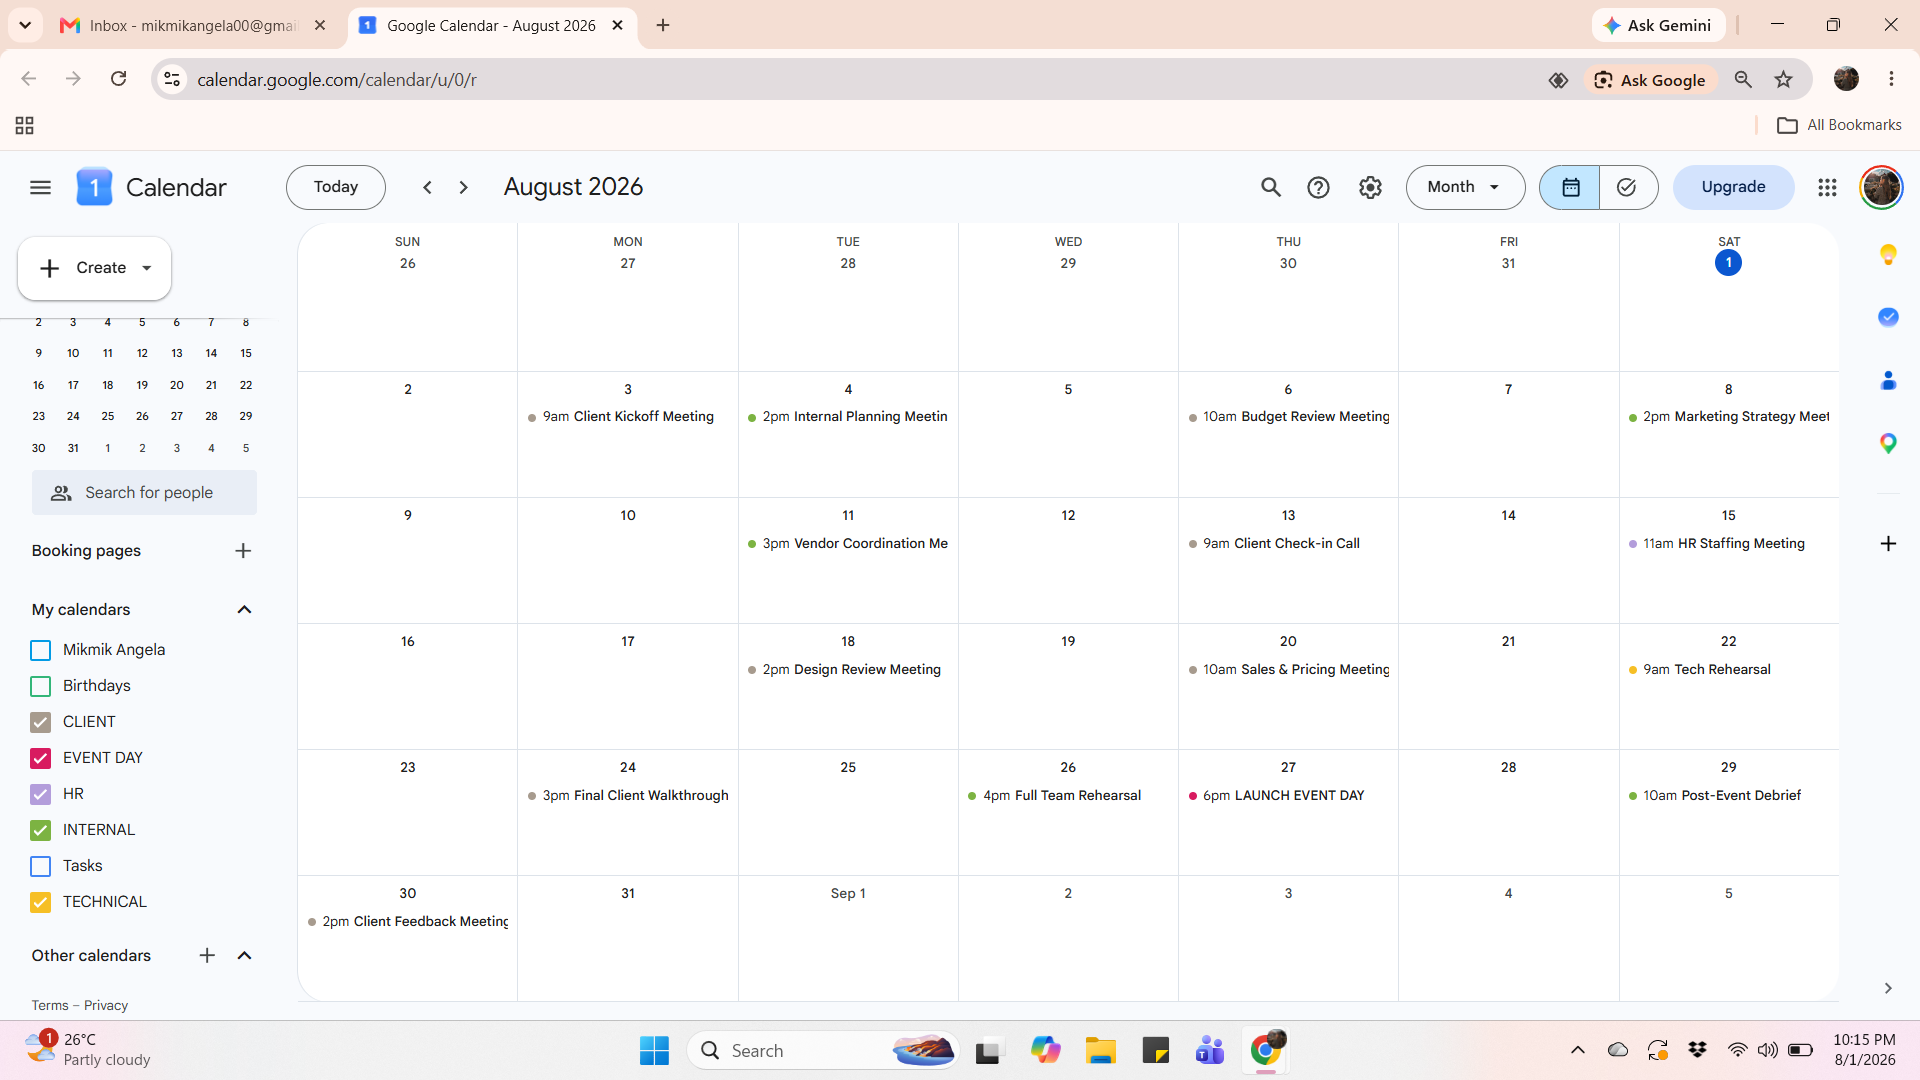
Task: Open the Month view dropdown
Action: pos(1465,187)
